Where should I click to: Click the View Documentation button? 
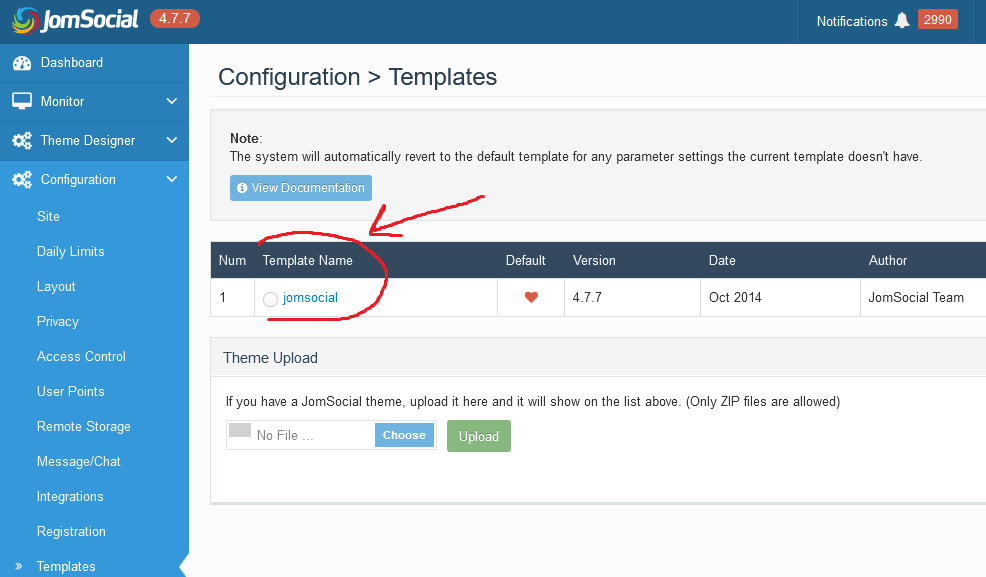(301, 188)
